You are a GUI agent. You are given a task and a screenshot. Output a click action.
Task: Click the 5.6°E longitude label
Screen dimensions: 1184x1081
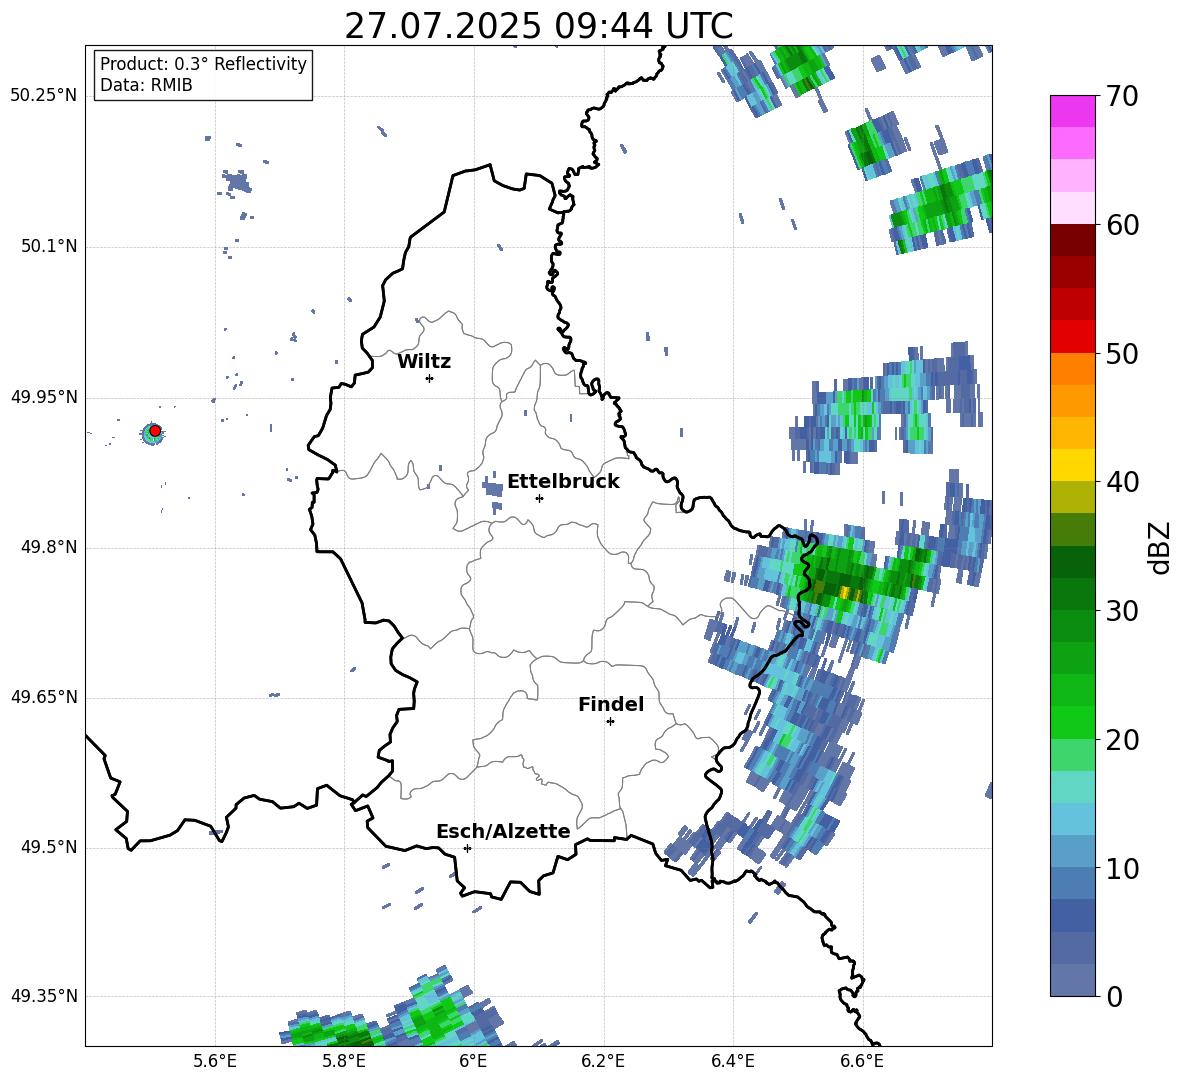coord(215,1061)
